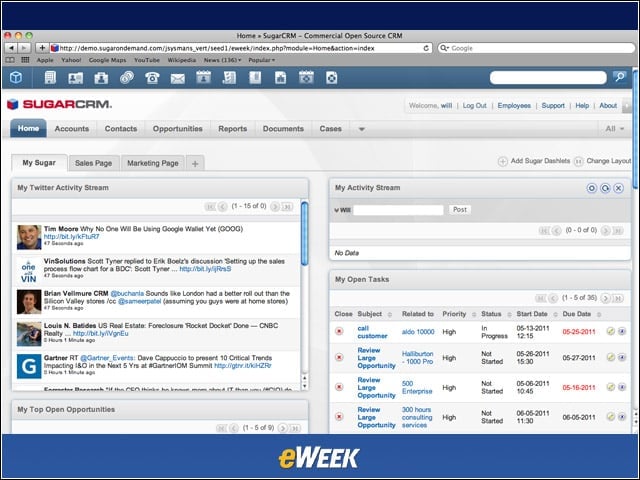Screen dimensions: 640x480
Task: View details icon for 500 Enterprise task
Action: (622, 387)
